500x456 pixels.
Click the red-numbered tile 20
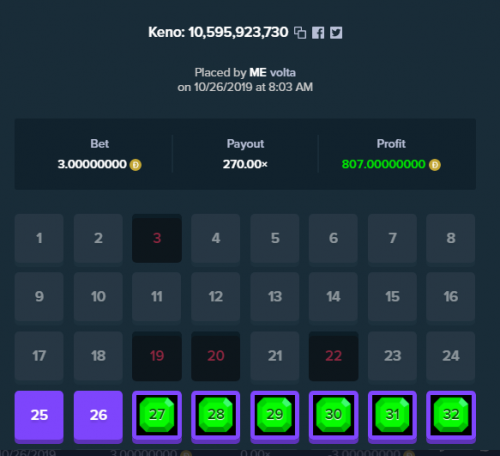point(216,356)
